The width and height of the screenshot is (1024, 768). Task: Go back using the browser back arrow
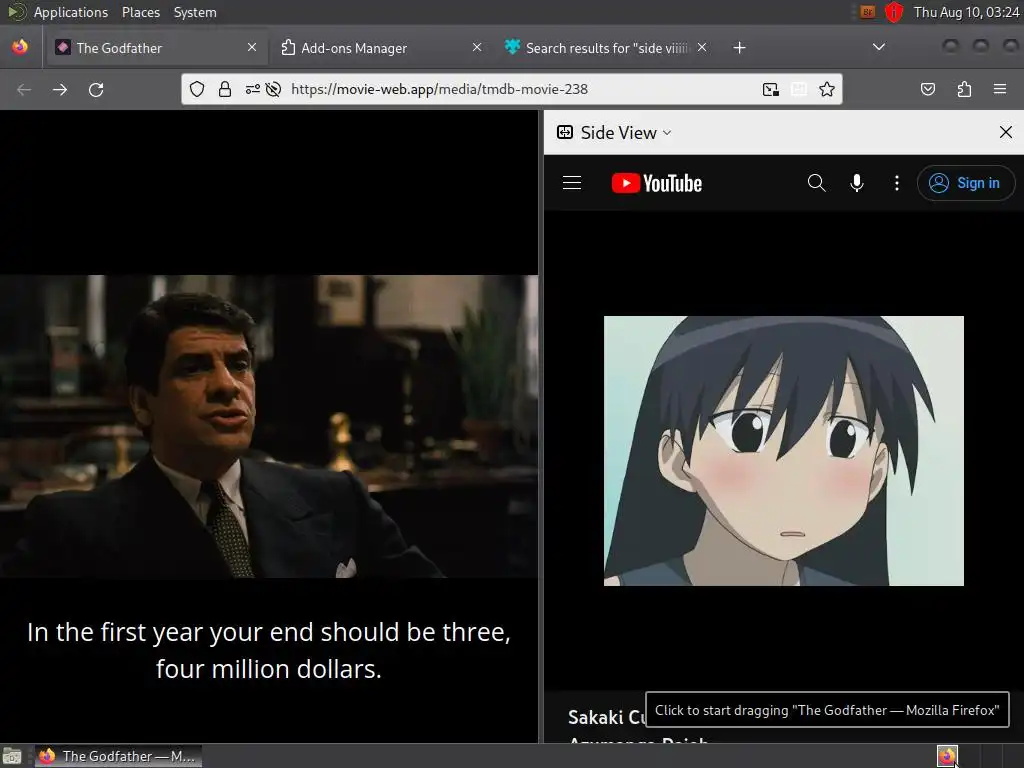pyautogui.click(x=24, y=89)
